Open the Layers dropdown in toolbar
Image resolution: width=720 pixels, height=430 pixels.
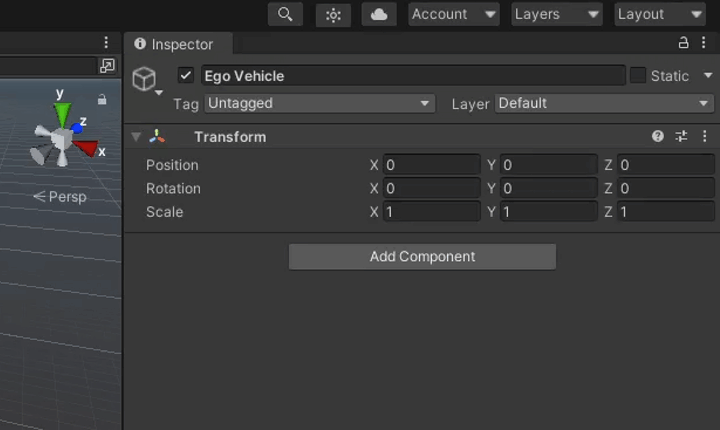(557, 14)
